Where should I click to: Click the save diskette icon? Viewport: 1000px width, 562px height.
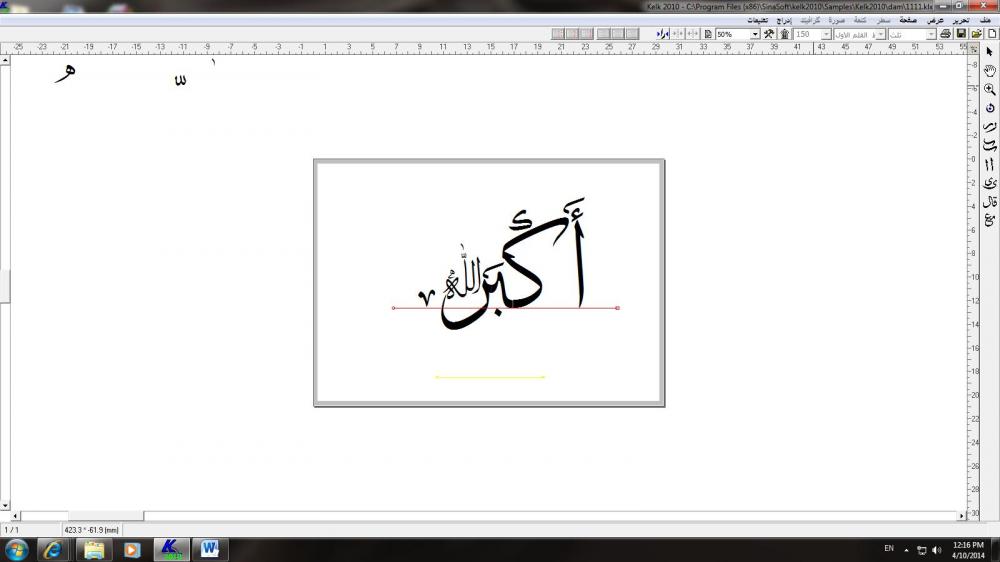click(x=961, y=34)
